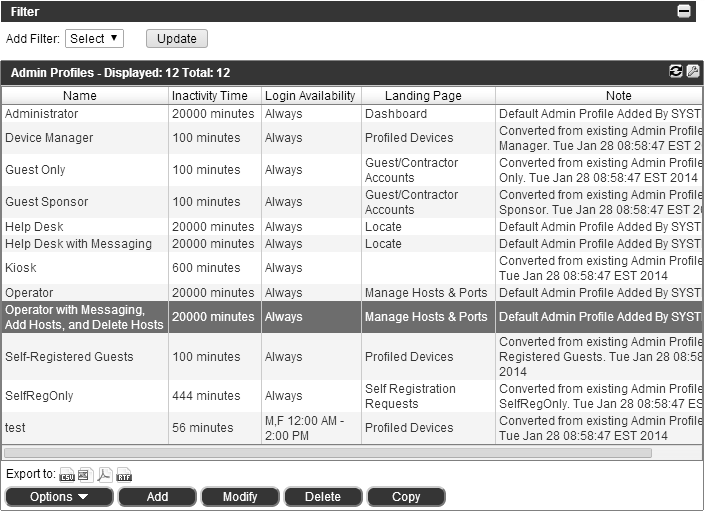Move the table's horizontal scrollbar
705x512 pixels.
coord(328,453)
